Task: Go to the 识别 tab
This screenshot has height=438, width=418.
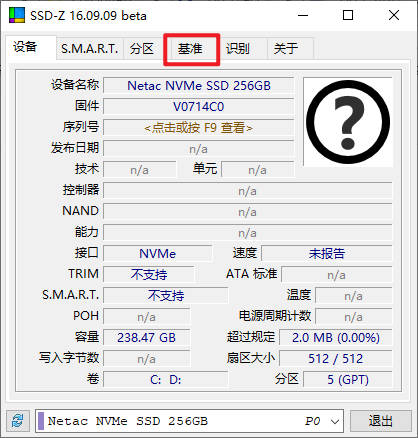Action: click(238, 49)
